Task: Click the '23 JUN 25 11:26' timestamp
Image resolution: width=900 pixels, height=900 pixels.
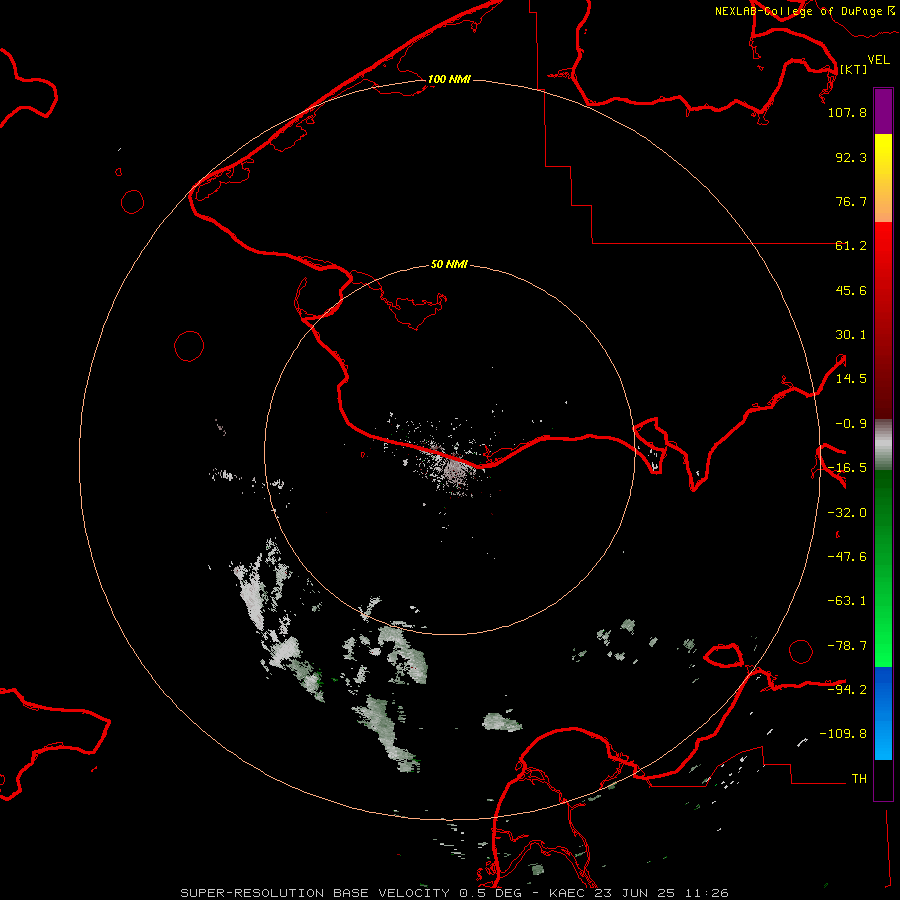Action: click(661, 893)
